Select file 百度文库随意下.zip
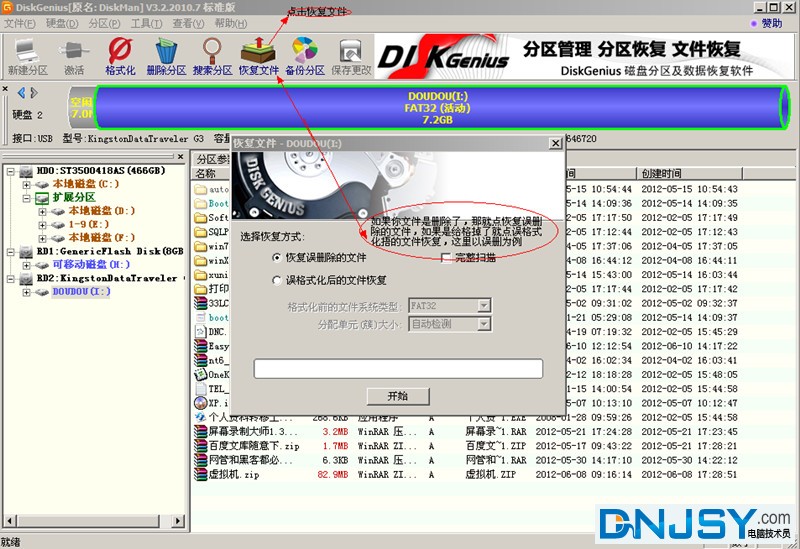This screenshot has width=800, height=549. click(x=254, y=446)
